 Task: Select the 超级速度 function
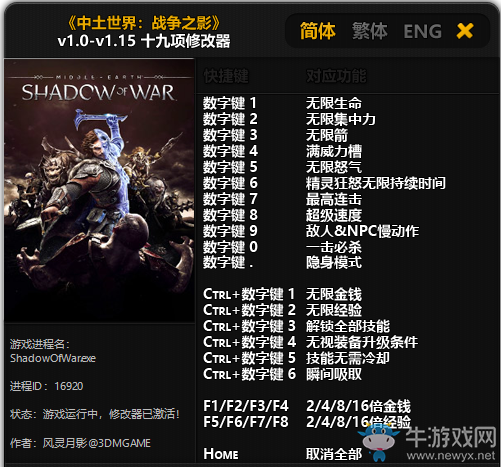coord(334,215)
